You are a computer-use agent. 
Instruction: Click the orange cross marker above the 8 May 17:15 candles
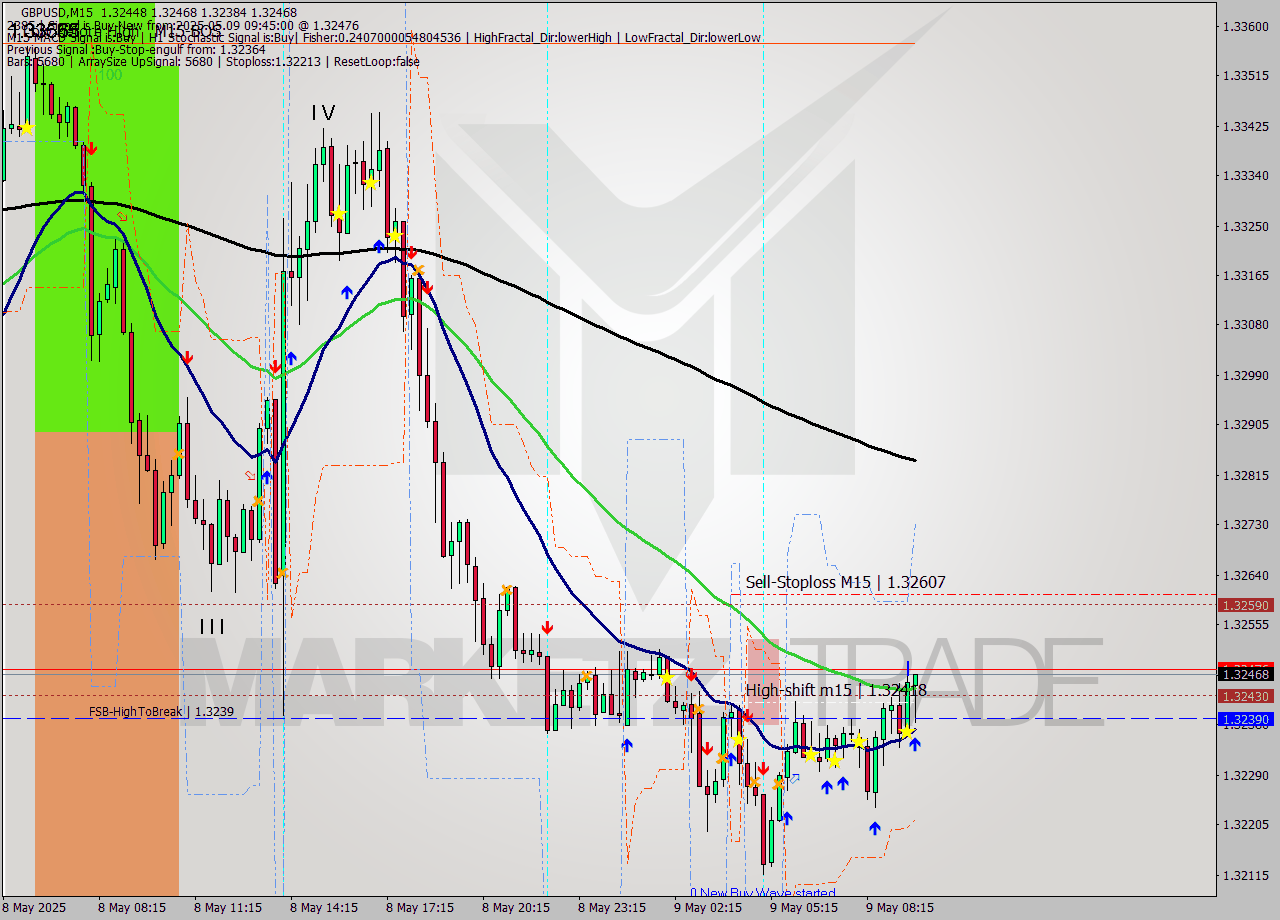coord(418,270)
